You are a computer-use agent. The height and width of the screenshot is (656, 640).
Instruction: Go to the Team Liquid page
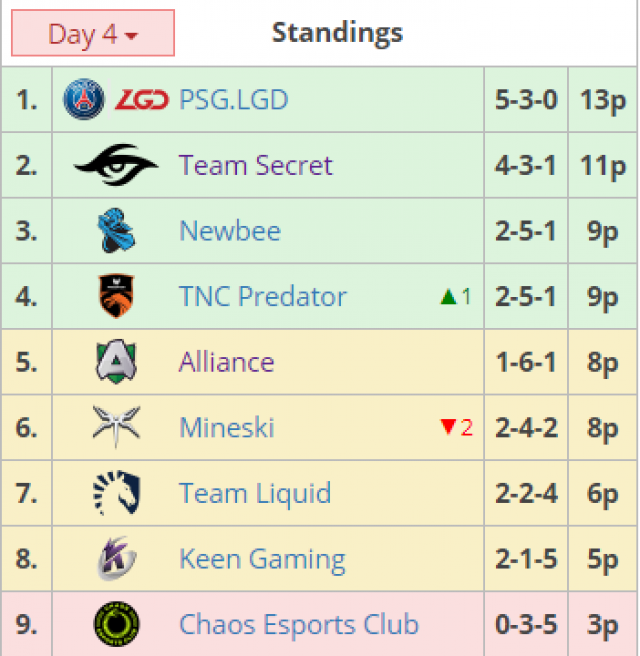(255, 493)
